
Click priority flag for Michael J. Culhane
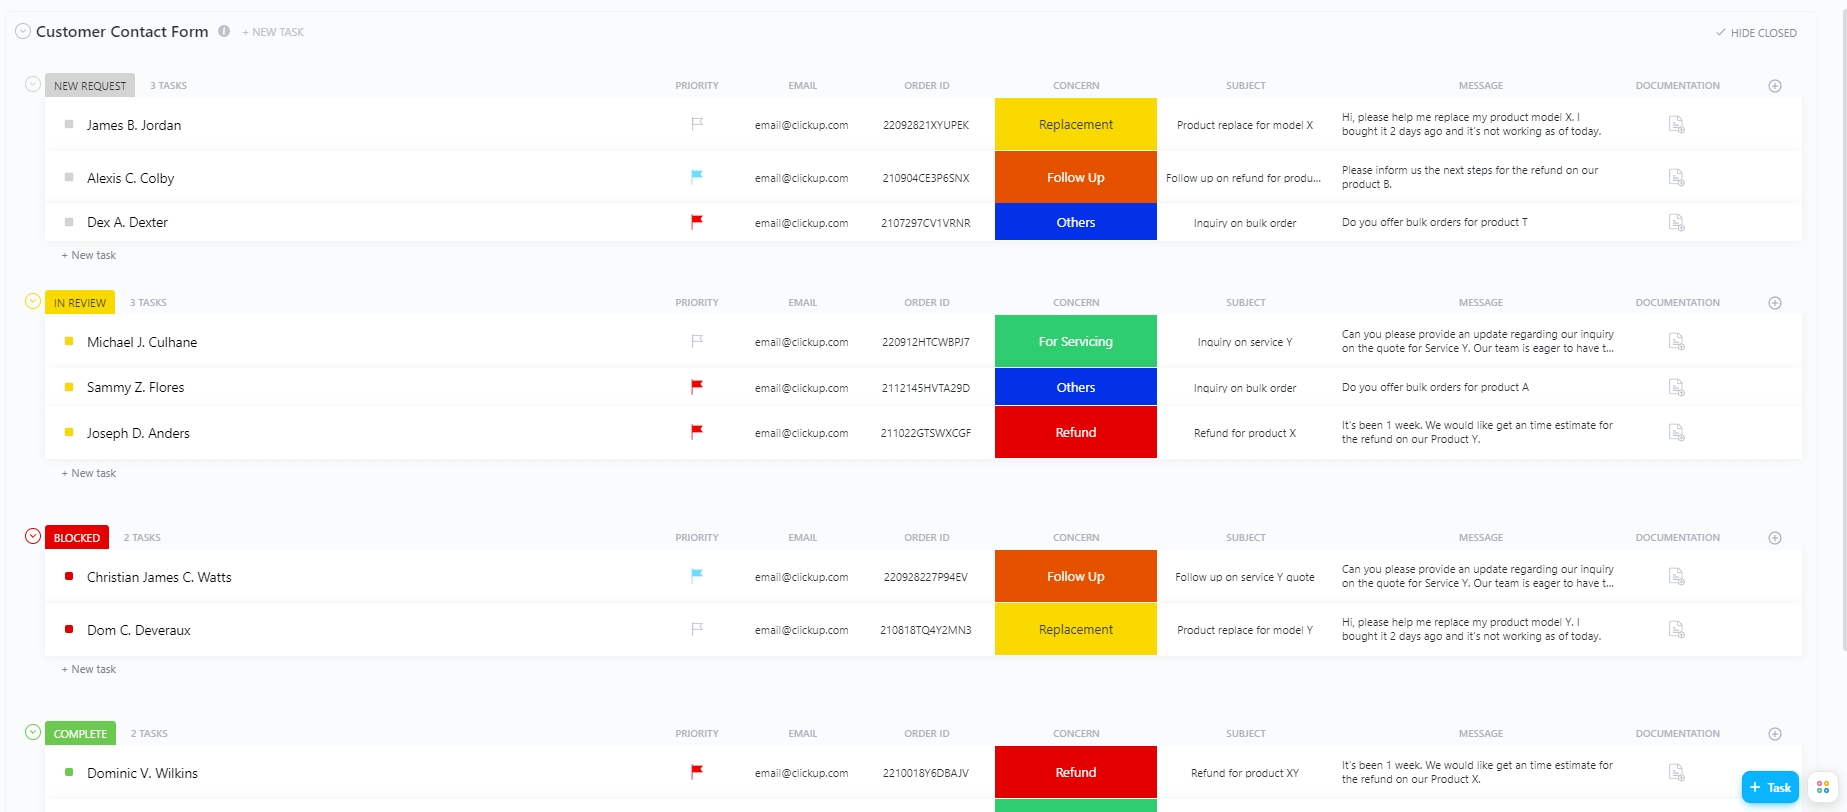click(697, 341)
